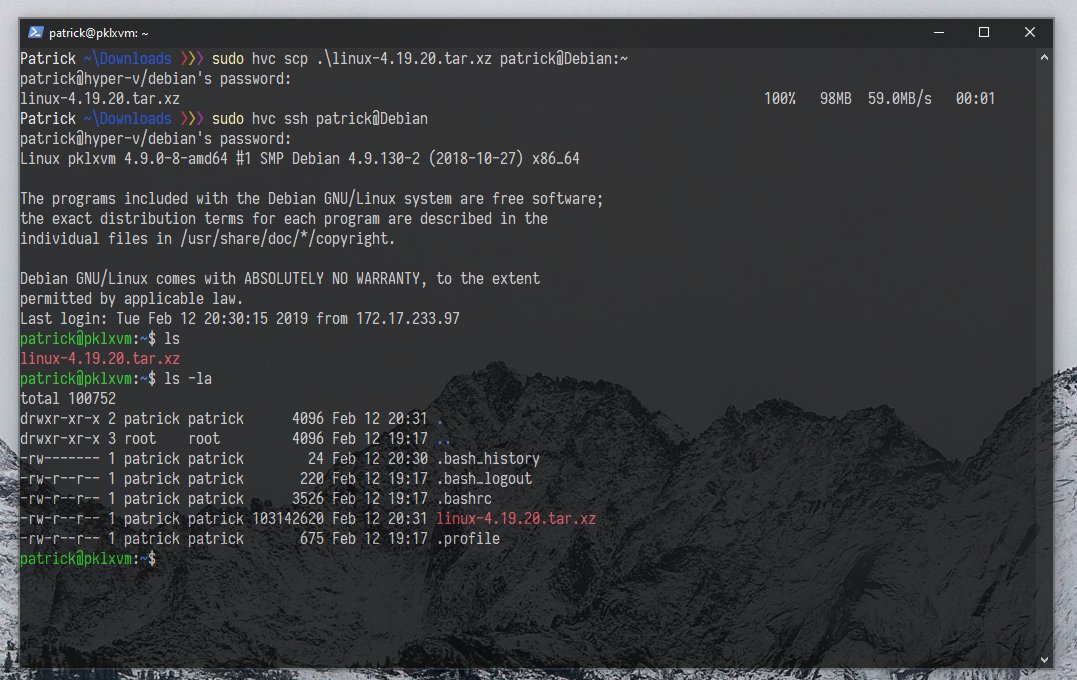Click the window title 'patrick@pklxvm: ~'

coord(98,33)
